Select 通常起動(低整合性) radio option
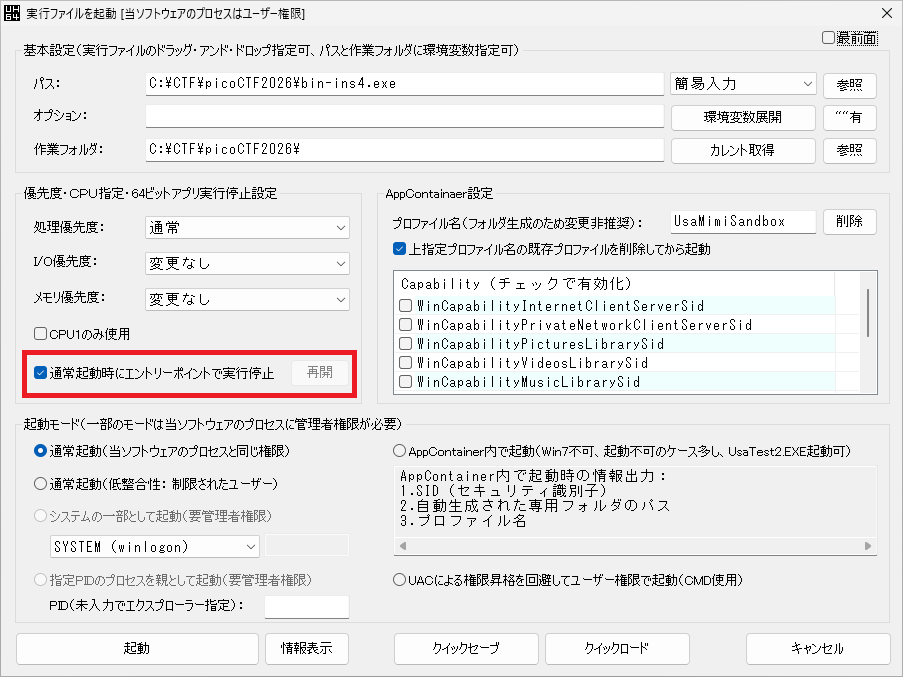 coord(41,484)
